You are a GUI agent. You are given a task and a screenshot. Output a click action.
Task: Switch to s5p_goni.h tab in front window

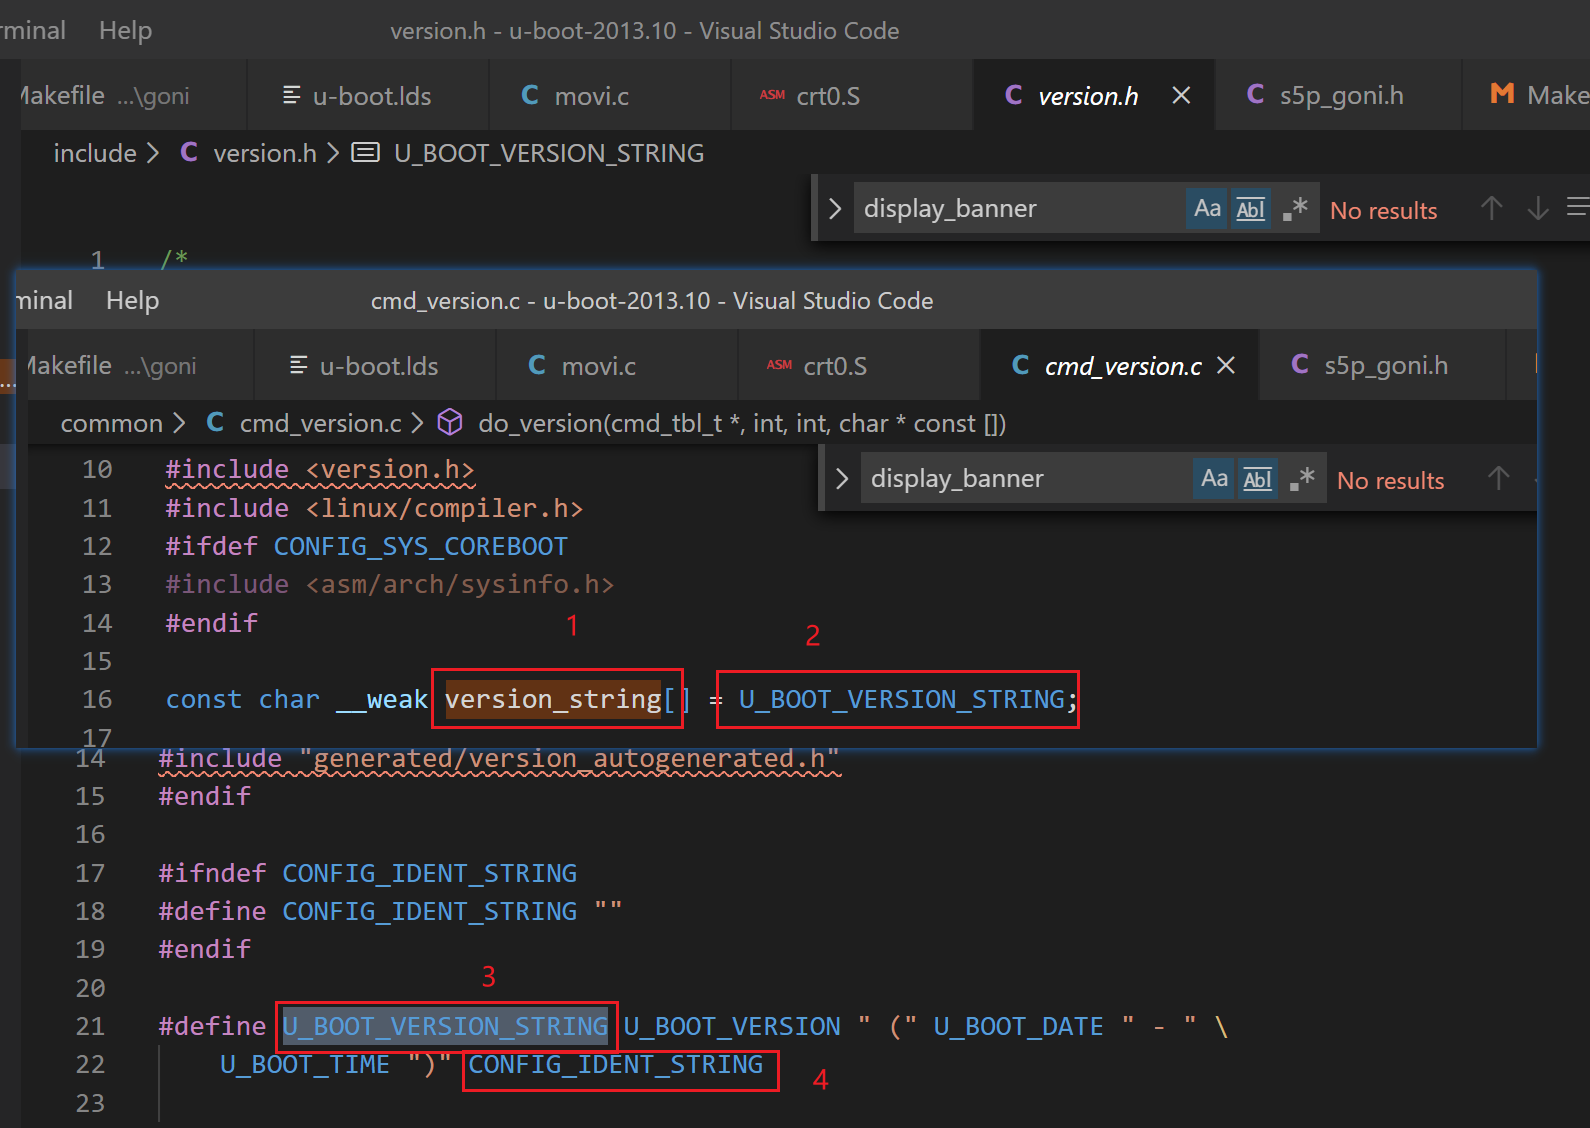(x=1383, y=365)
